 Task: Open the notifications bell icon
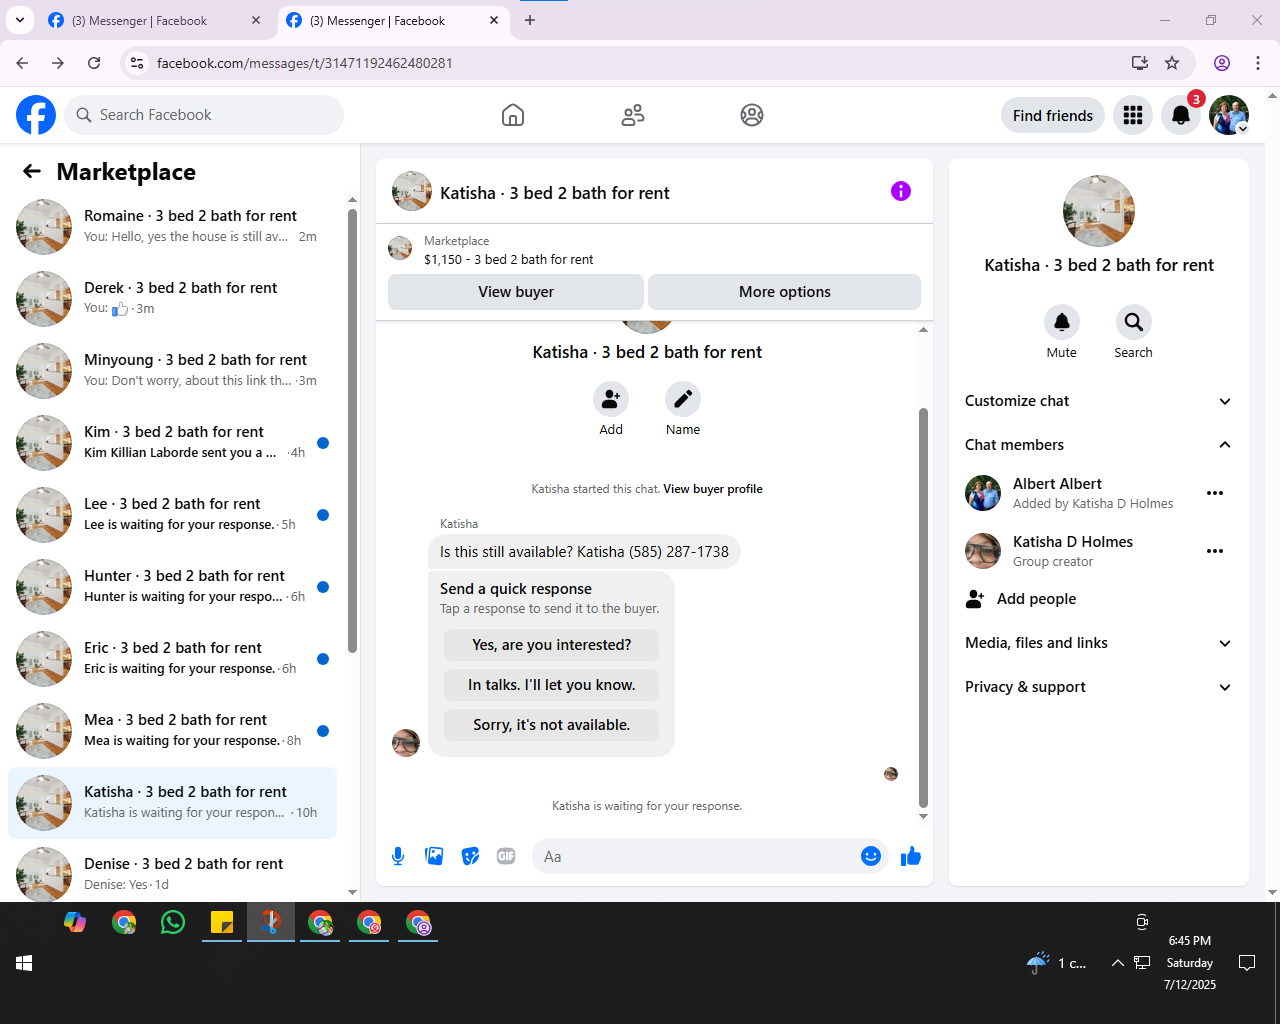coord(1181,115)
